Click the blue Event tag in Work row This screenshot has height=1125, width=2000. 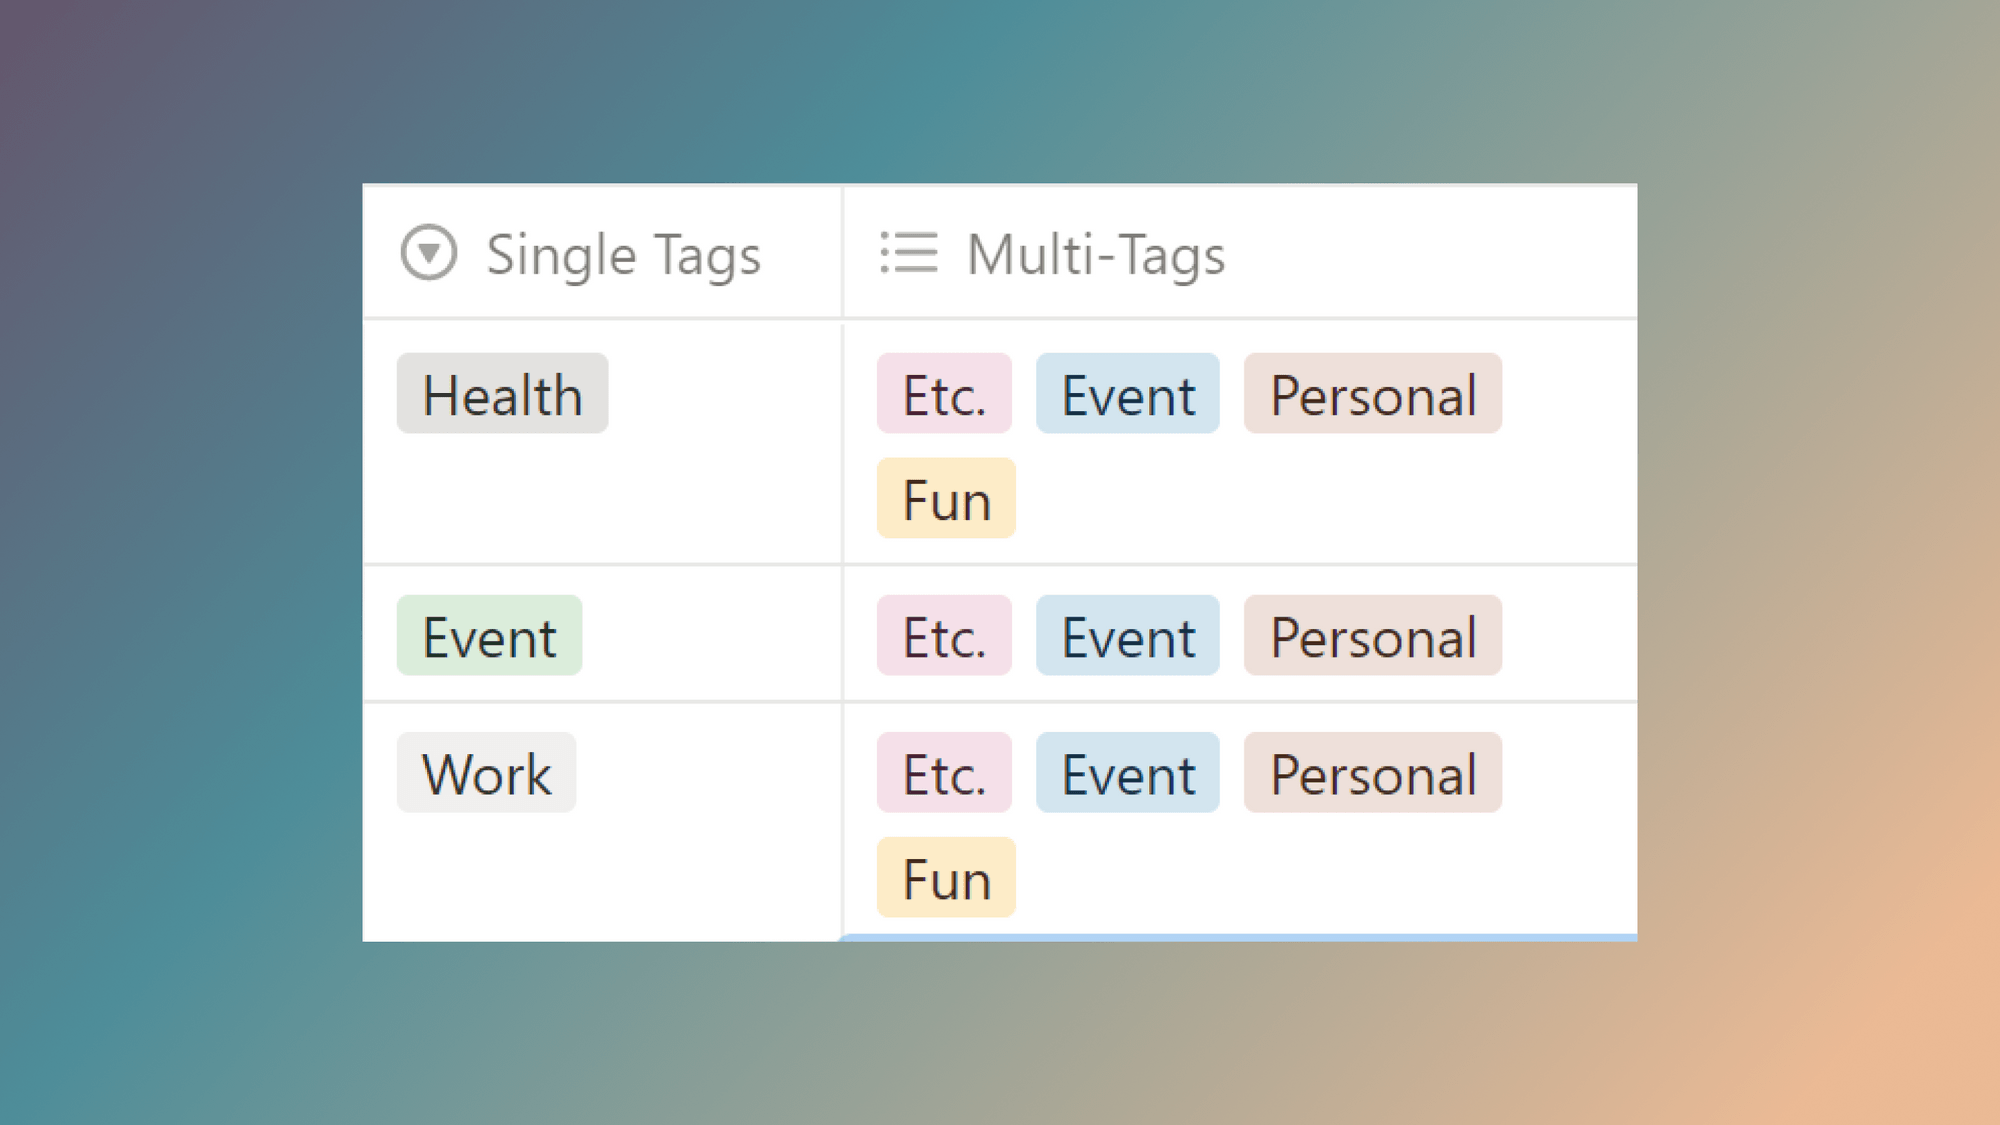(x=1127, y=773)
